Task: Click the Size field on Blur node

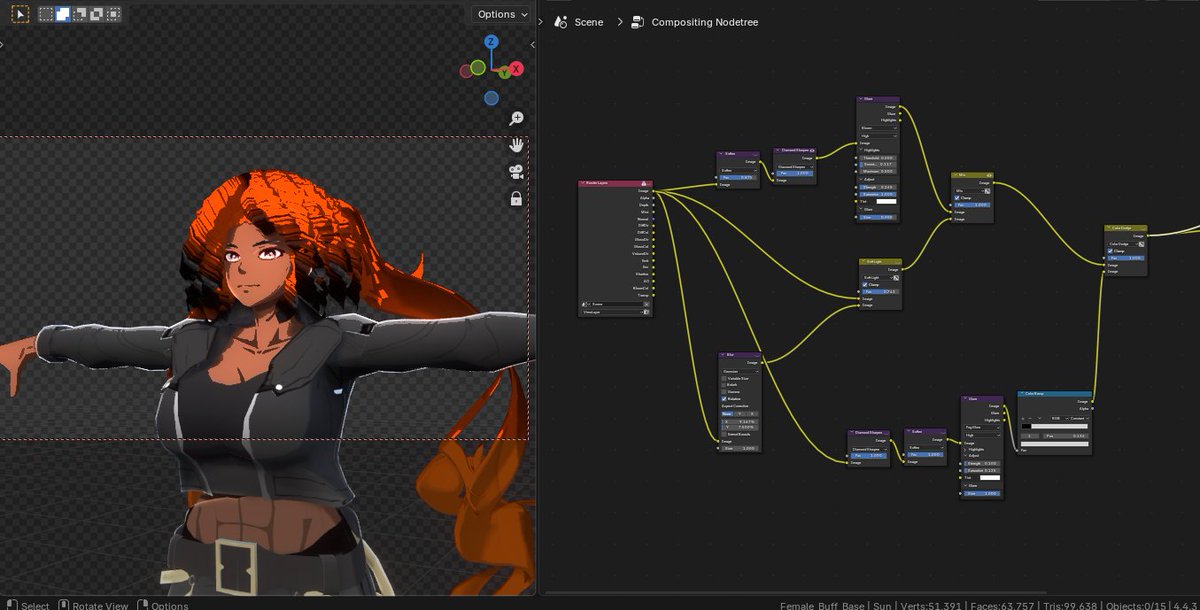Action: point(741,447)
